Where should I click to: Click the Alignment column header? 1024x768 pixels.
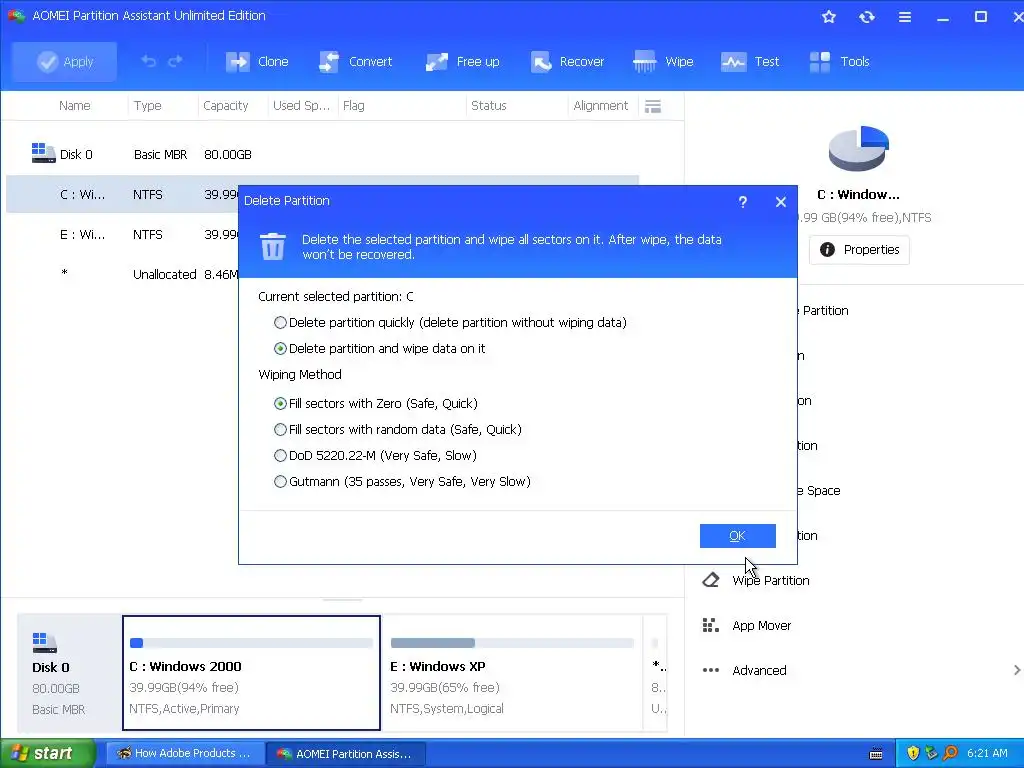(x=600, y=106)
